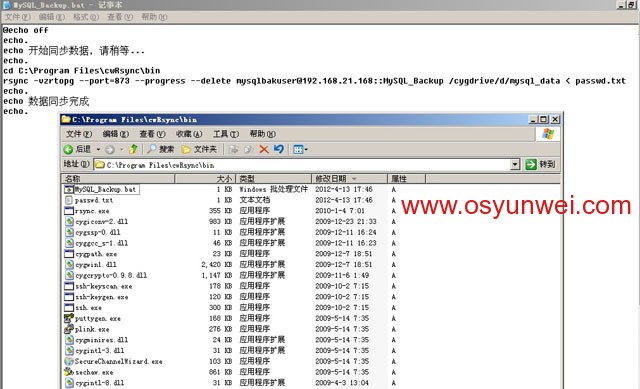The width and height of the screenshot is (640, 389).
Task: Open the Views icon in toolbar
Action: click(298, 149)
